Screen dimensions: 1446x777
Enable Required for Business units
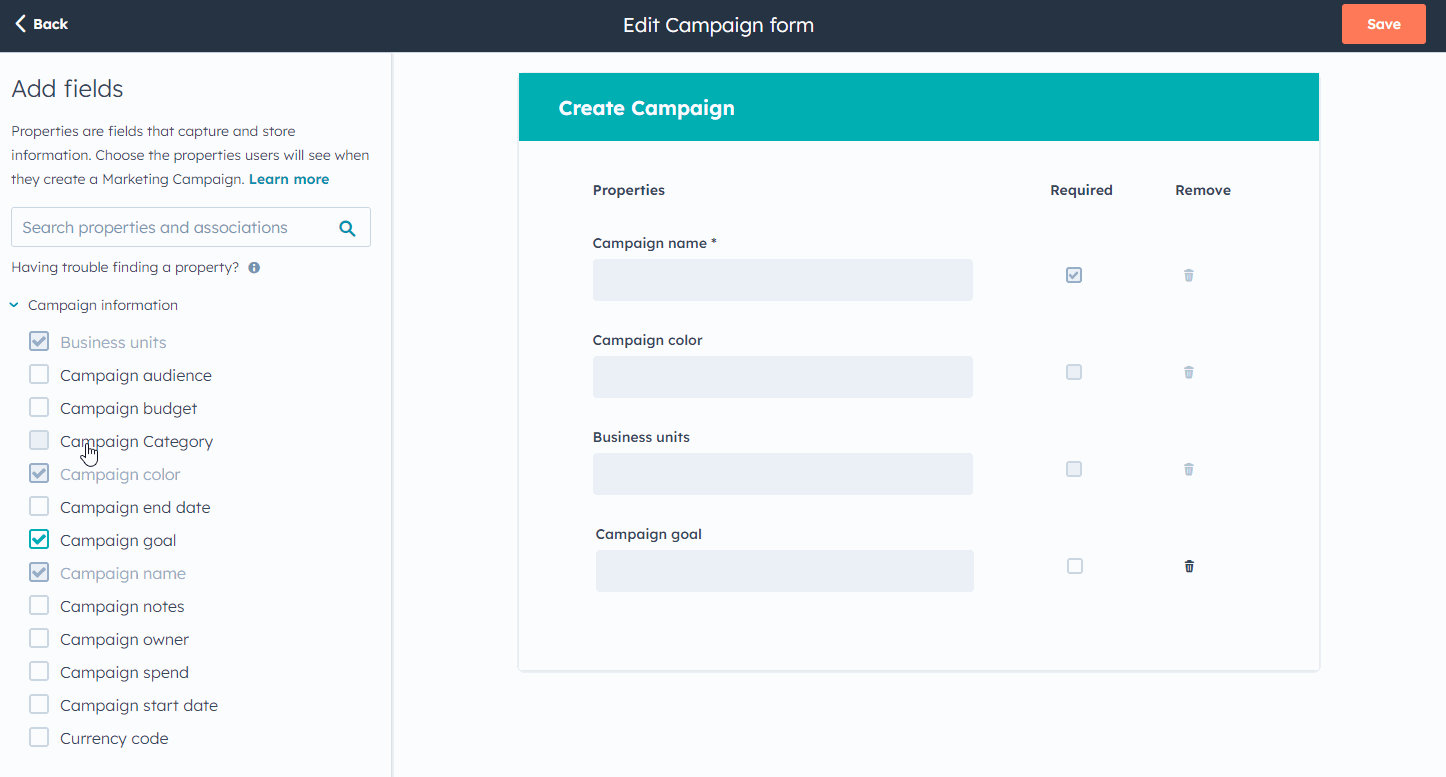pos(1073,469)
